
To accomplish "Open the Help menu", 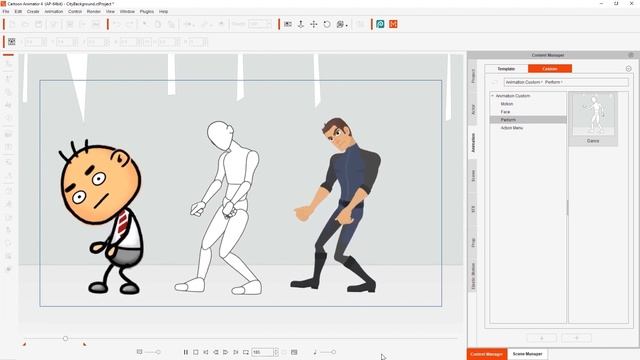I will 163,11.
